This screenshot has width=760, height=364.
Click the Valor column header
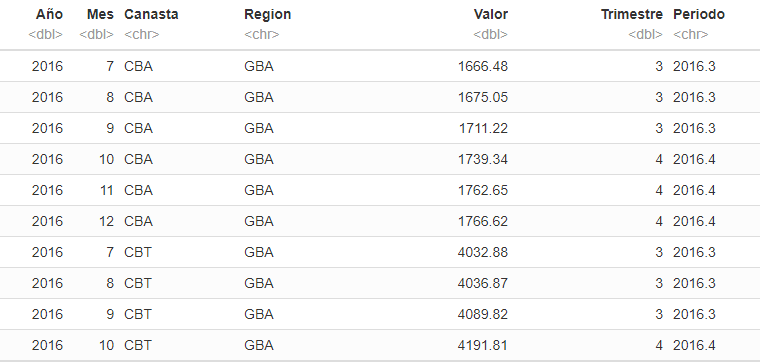click(x=491, y=15)
